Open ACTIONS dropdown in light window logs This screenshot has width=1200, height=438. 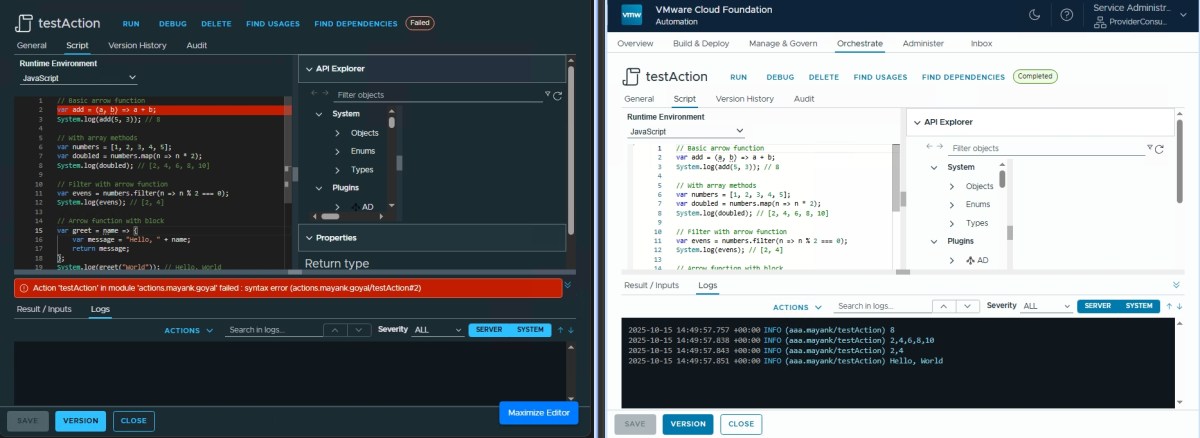(x=795, y=307)
